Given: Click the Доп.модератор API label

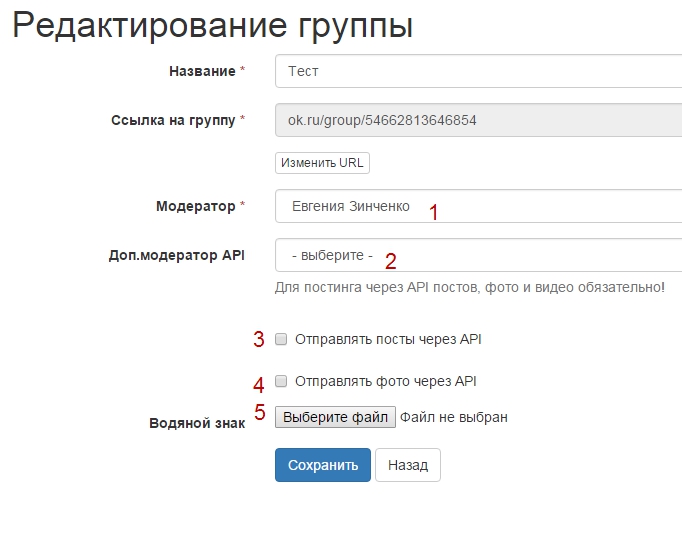Looking at the screenshot, I should click(176, 255).
